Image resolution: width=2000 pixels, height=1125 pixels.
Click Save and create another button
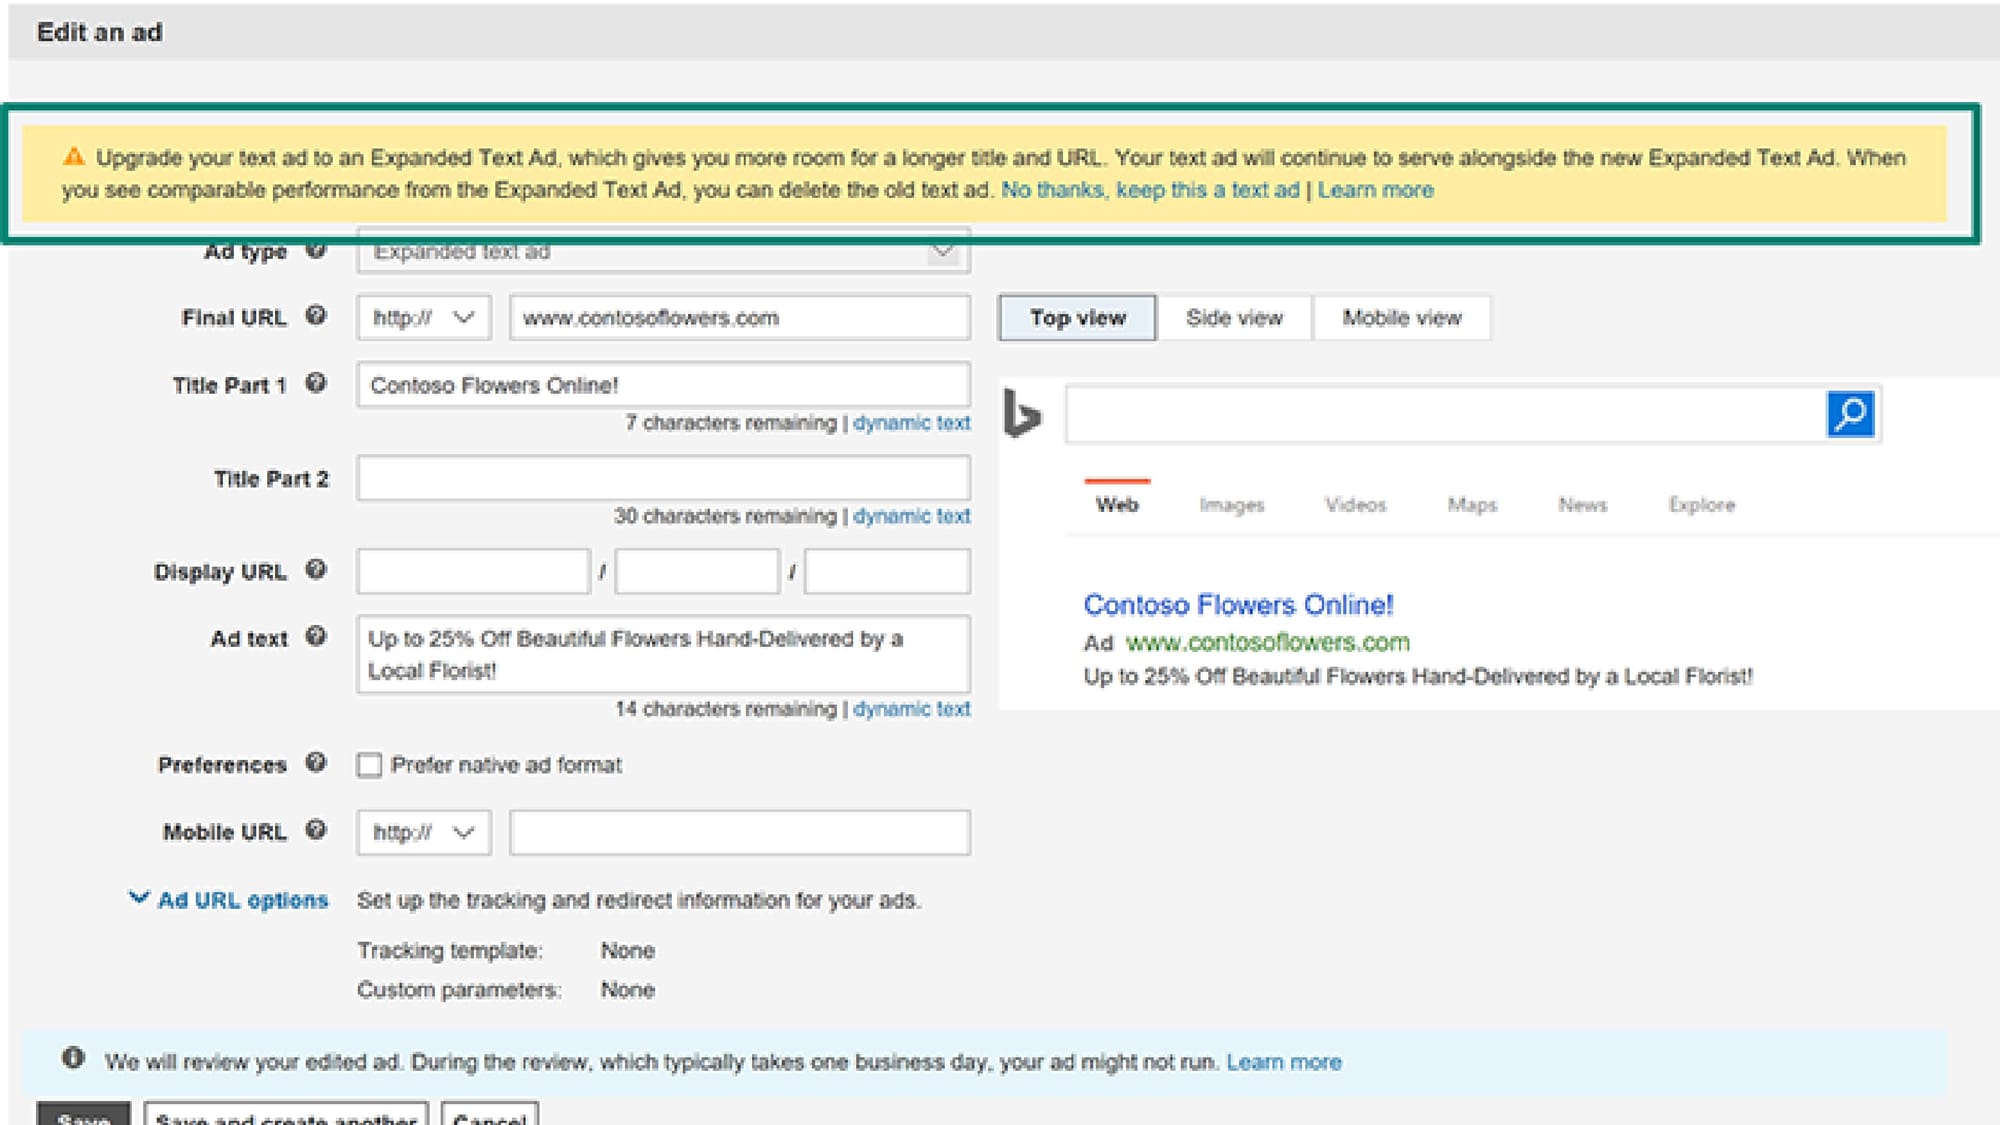[x=286, y=1114]
